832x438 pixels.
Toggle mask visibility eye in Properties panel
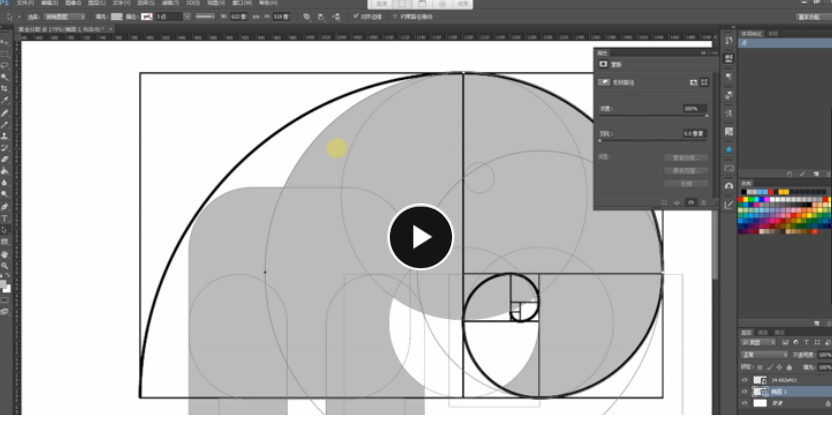click(x=691, y=202)
